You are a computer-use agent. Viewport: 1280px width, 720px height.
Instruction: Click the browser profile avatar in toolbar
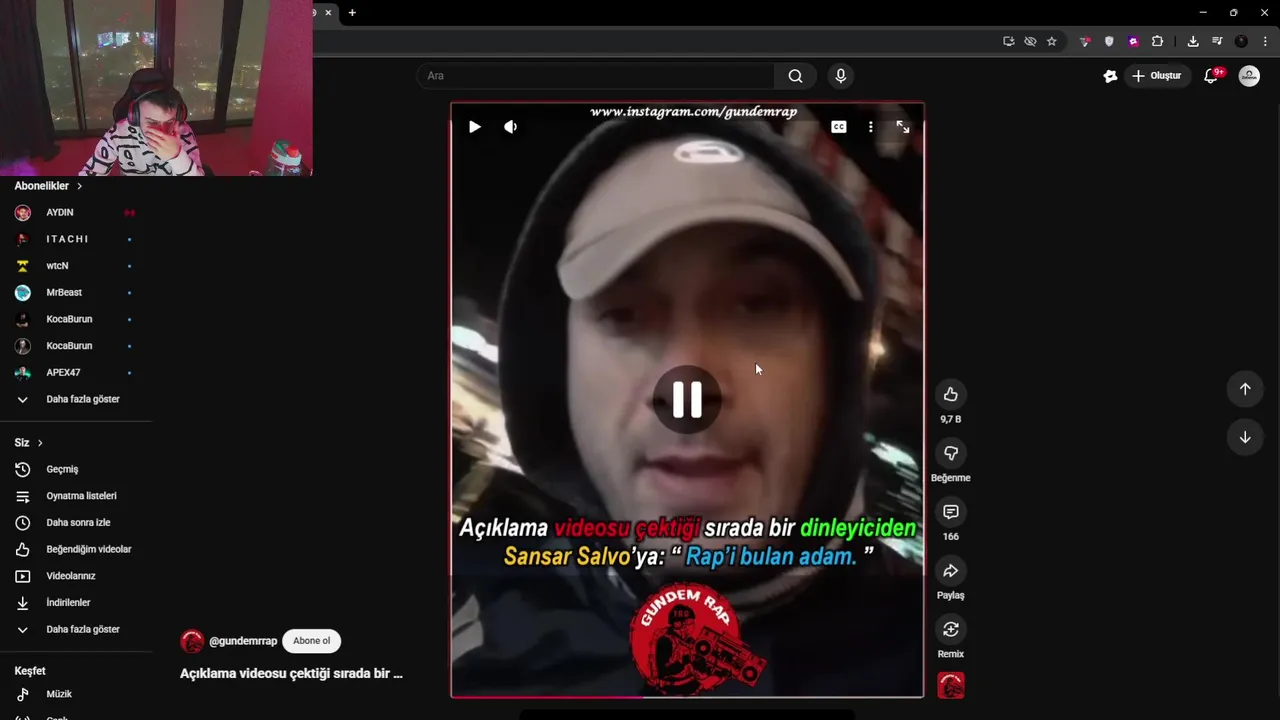(x=1241, y=41)
